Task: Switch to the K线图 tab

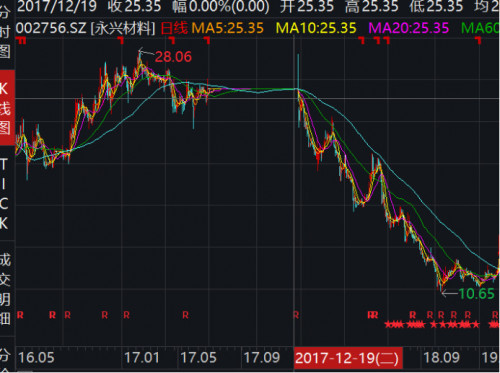Action: coord(6,108)
